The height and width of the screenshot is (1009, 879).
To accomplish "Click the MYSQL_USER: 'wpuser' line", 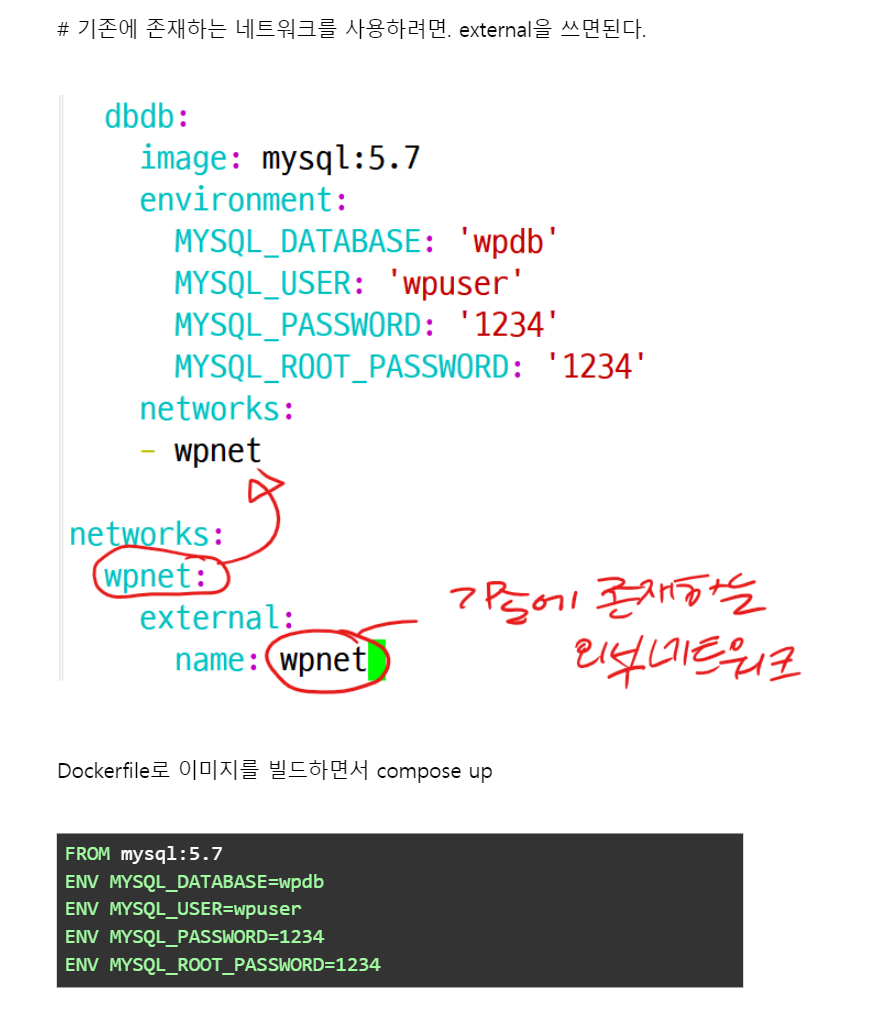I will click(348, 284).
